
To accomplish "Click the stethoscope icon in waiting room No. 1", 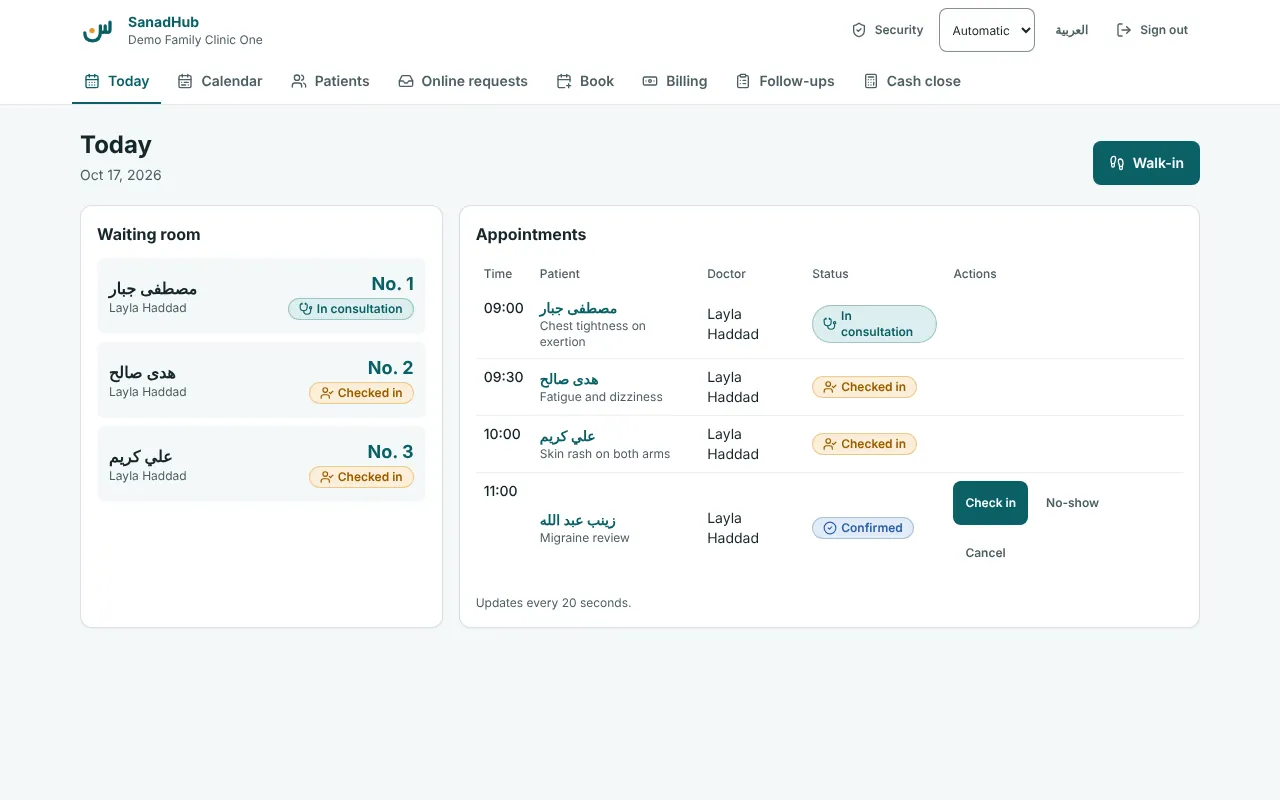I will [306, 309].
